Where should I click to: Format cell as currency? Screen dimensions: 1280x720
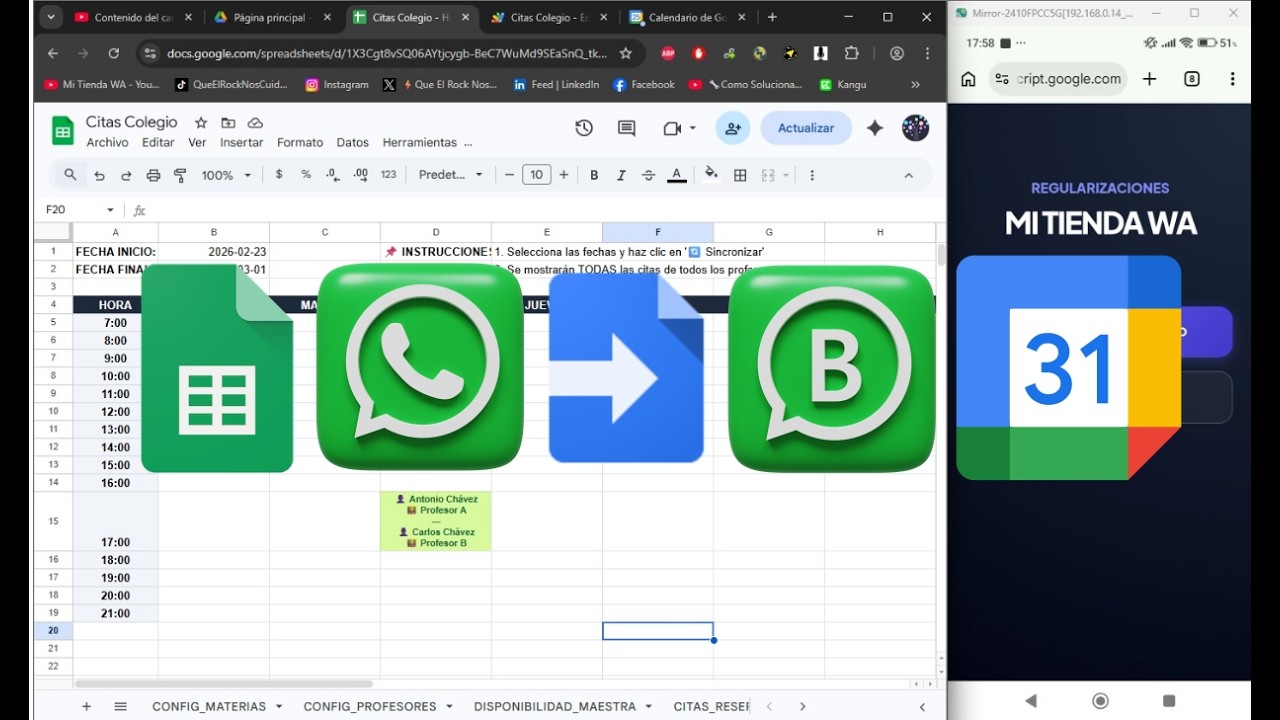[279, 174]
